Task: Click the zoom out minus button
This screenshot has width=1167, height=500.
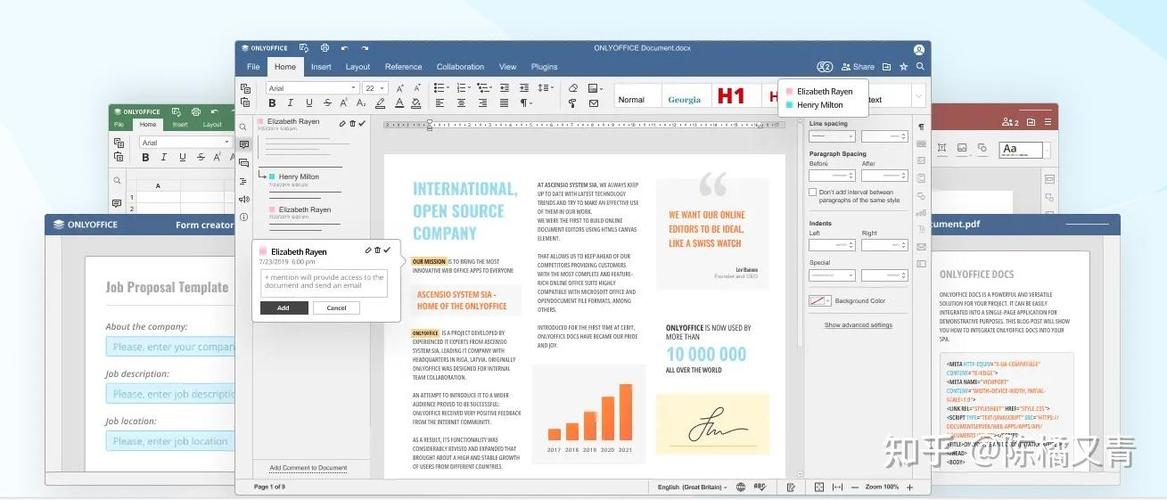Action: pyautogui.click(x=855, y=487)
